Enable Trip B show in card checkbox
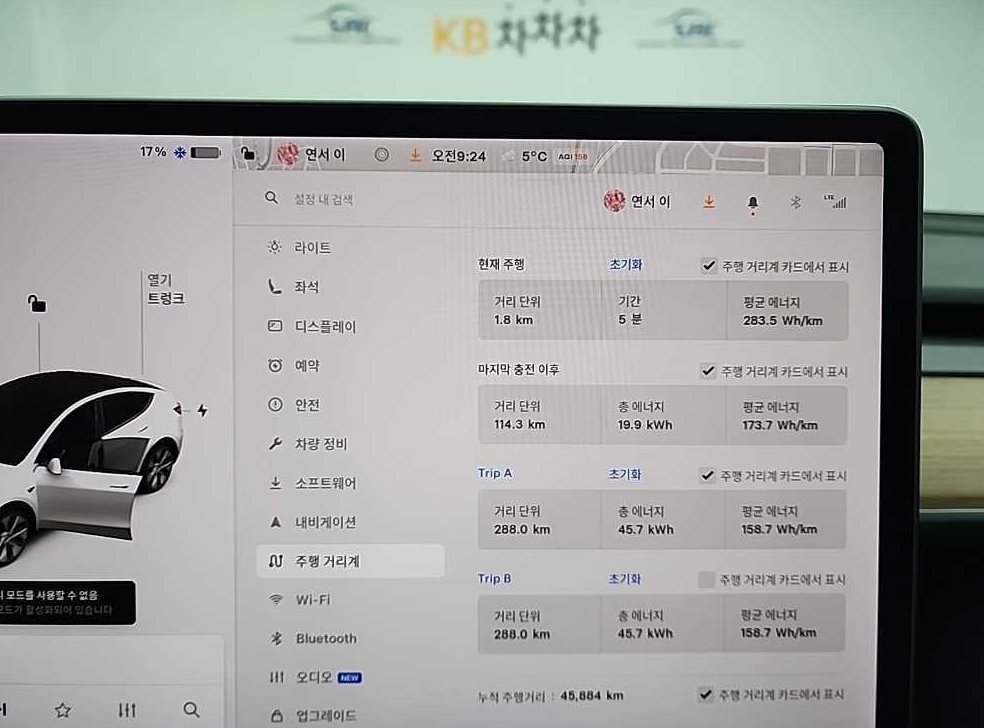Screen dimensions: 984x728 (706, 579)
